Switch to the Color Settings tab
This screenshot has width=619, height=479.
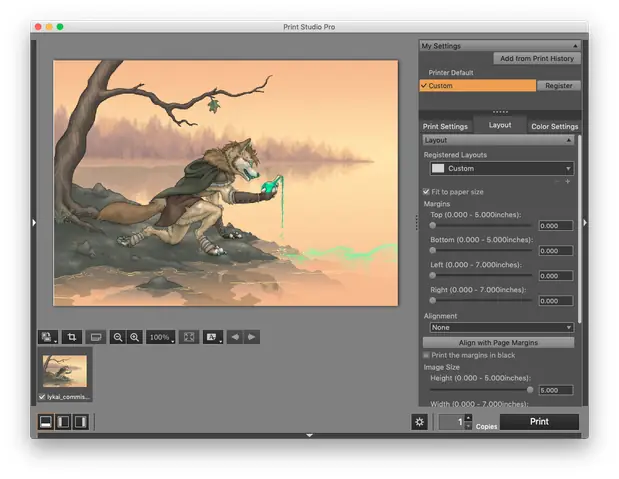pyautogui.click(x=554, y=126)
